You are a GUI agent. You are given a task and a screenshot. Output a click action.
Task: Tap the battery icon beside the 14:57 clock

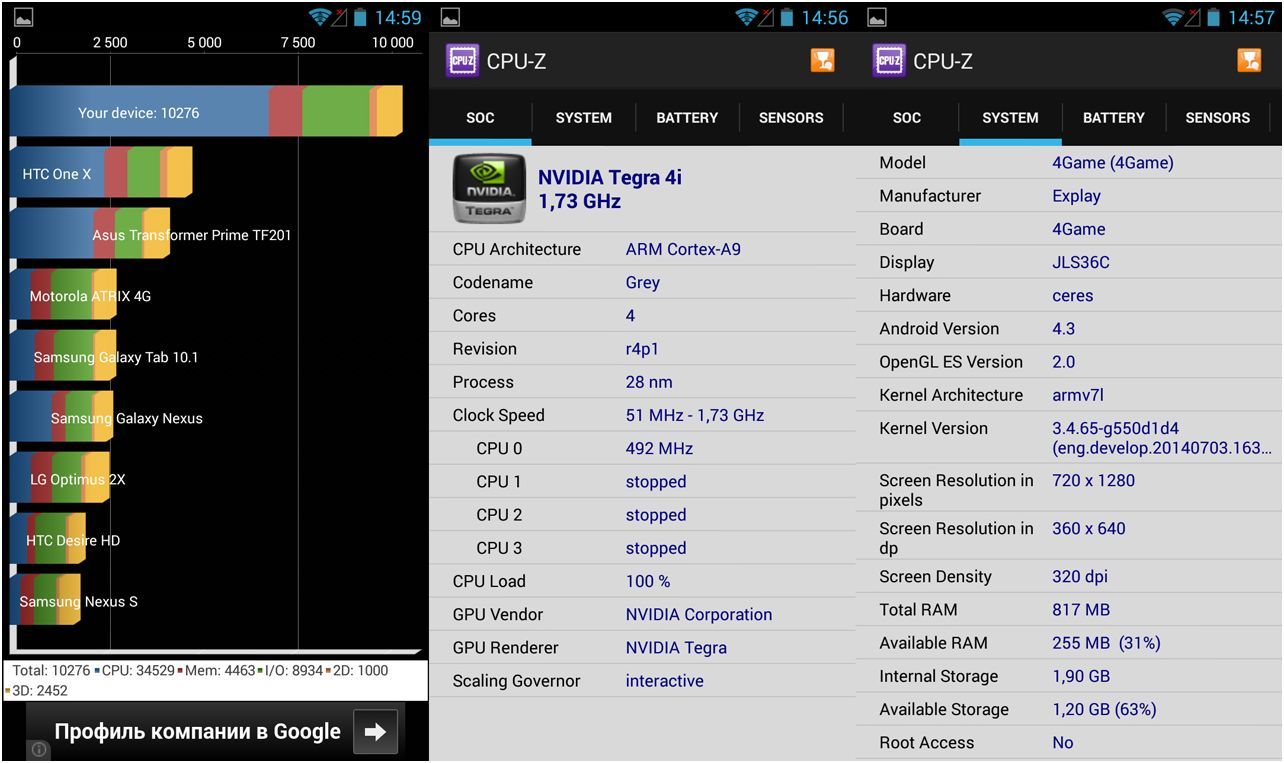(1213, 17)
